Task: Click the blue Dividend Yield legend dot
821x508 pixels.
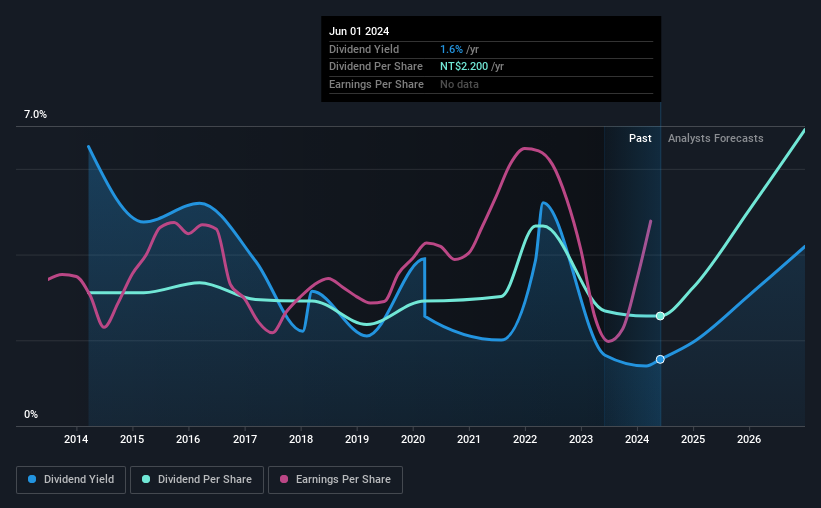Action: (x=32, y=479)
